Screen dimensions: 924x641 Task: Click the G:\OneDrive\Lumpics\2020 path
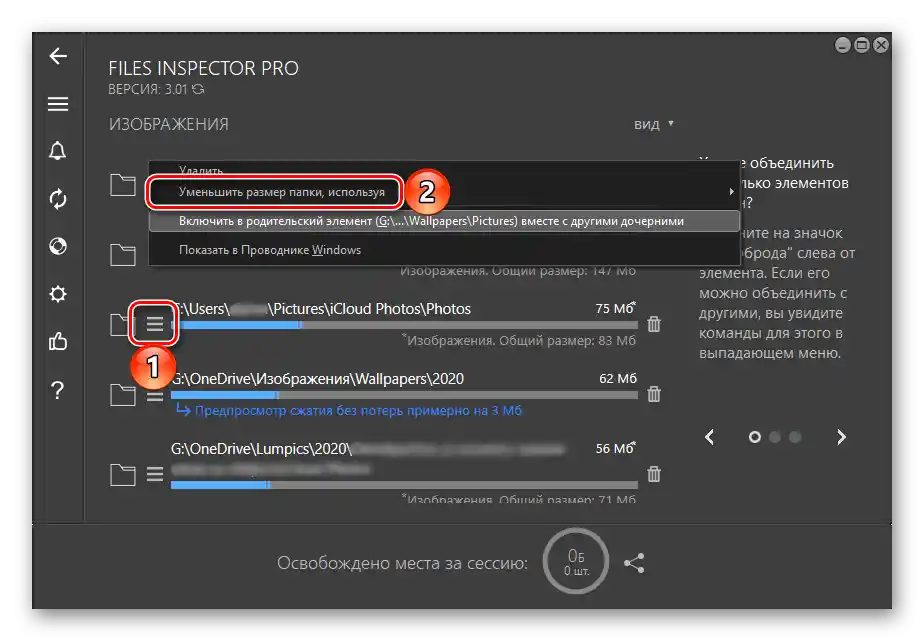pyautogui.click(x=262, y=449)
